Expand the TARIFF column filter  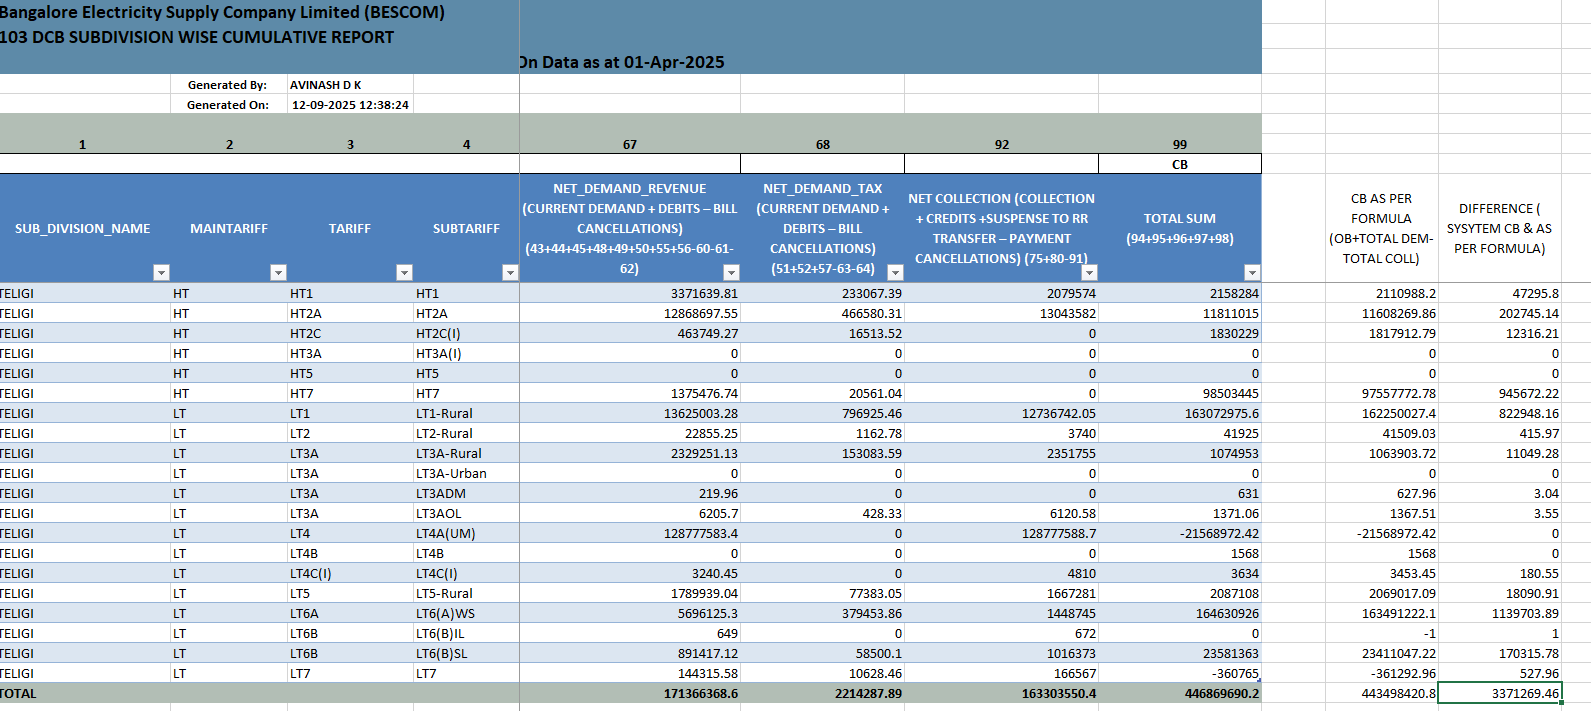point(404,273)
